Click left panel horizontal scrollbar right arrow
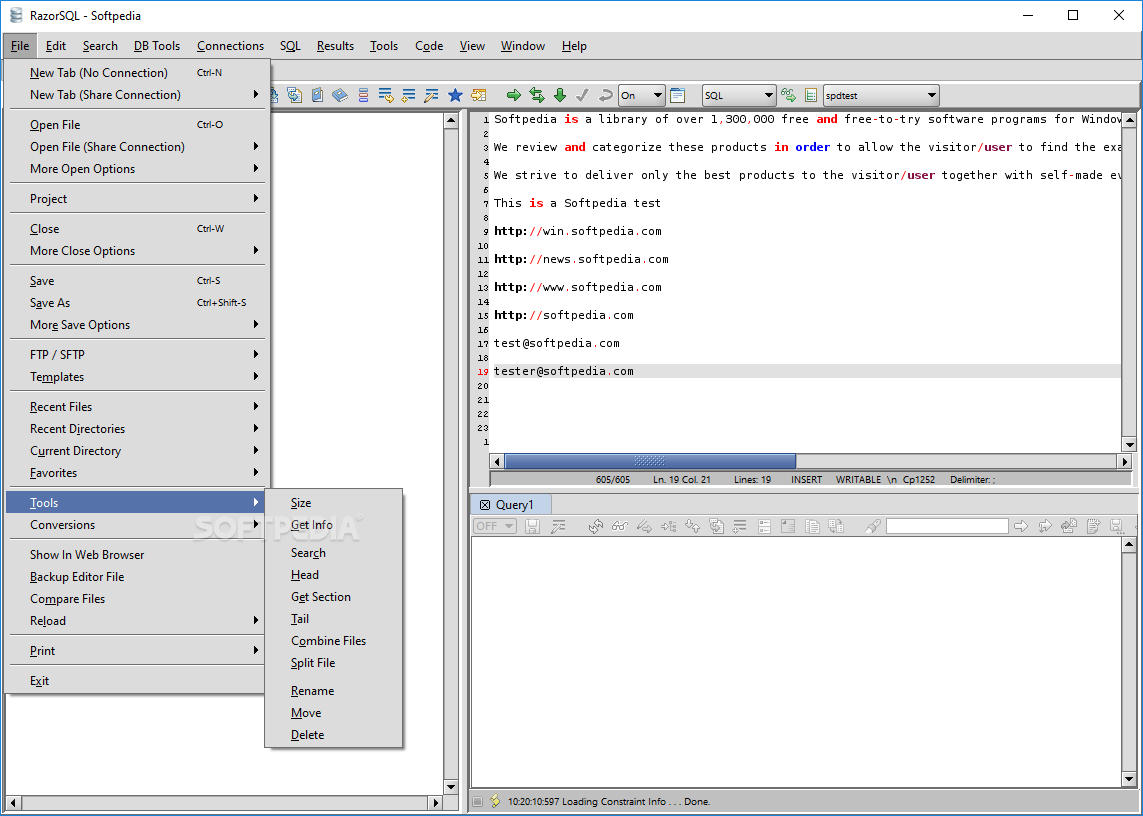Viewport: 1143px width, 816px height. pyautogui.click(x=436, y=803)
